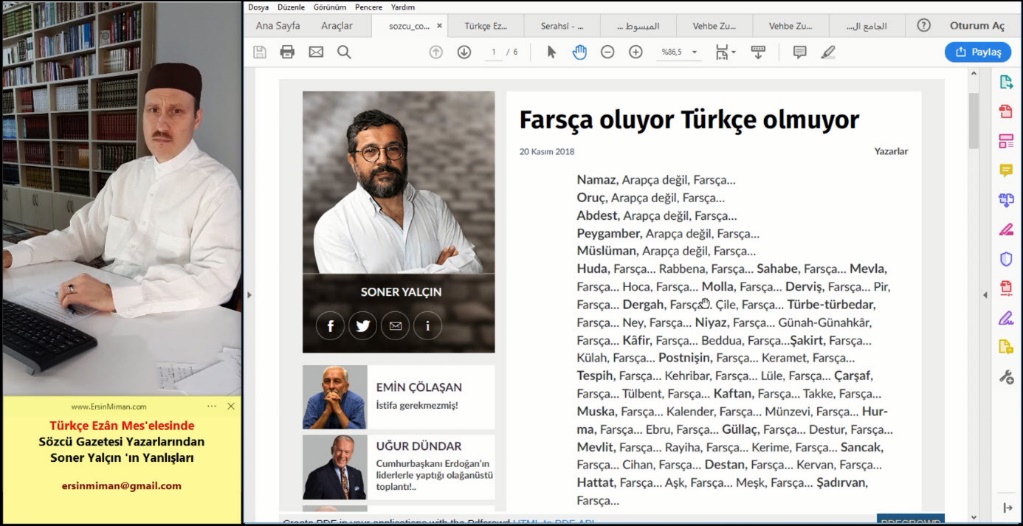The height and width of the screenshot is (526, 1023).
Task: Click the email envelope toolbar icon
Action: (x=316, y=52)
